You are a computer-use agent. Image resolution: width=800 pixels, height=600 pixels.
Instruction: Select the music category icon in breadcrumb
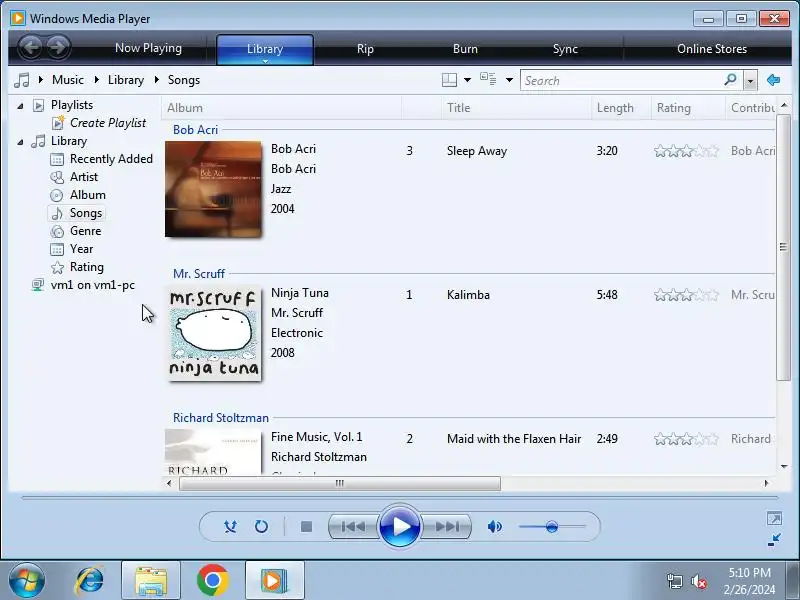tap(21, 80)
